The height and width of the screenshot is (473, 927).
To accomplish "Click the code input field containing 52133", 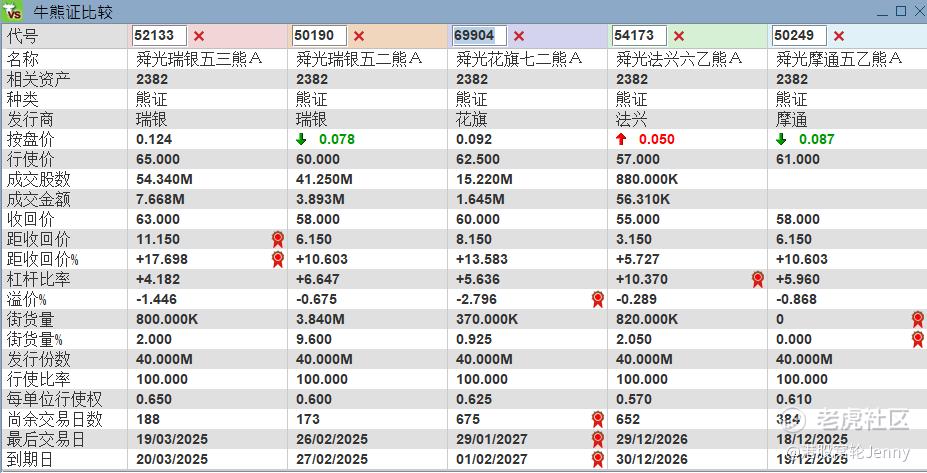I will click(159, 35).
